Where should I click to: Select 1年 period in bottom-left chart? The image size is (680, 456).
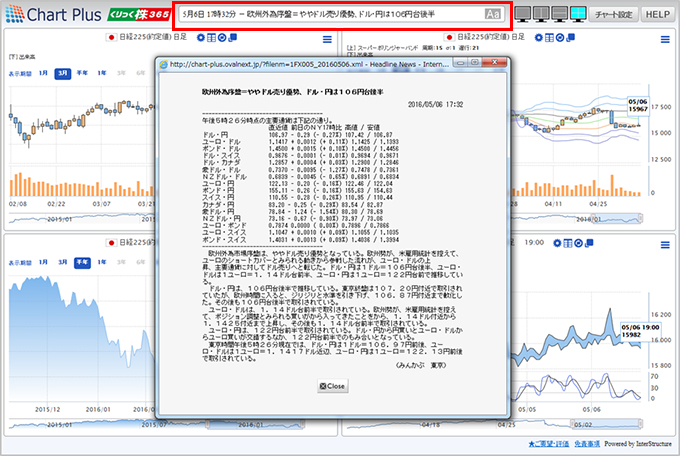tap(102, 262)
